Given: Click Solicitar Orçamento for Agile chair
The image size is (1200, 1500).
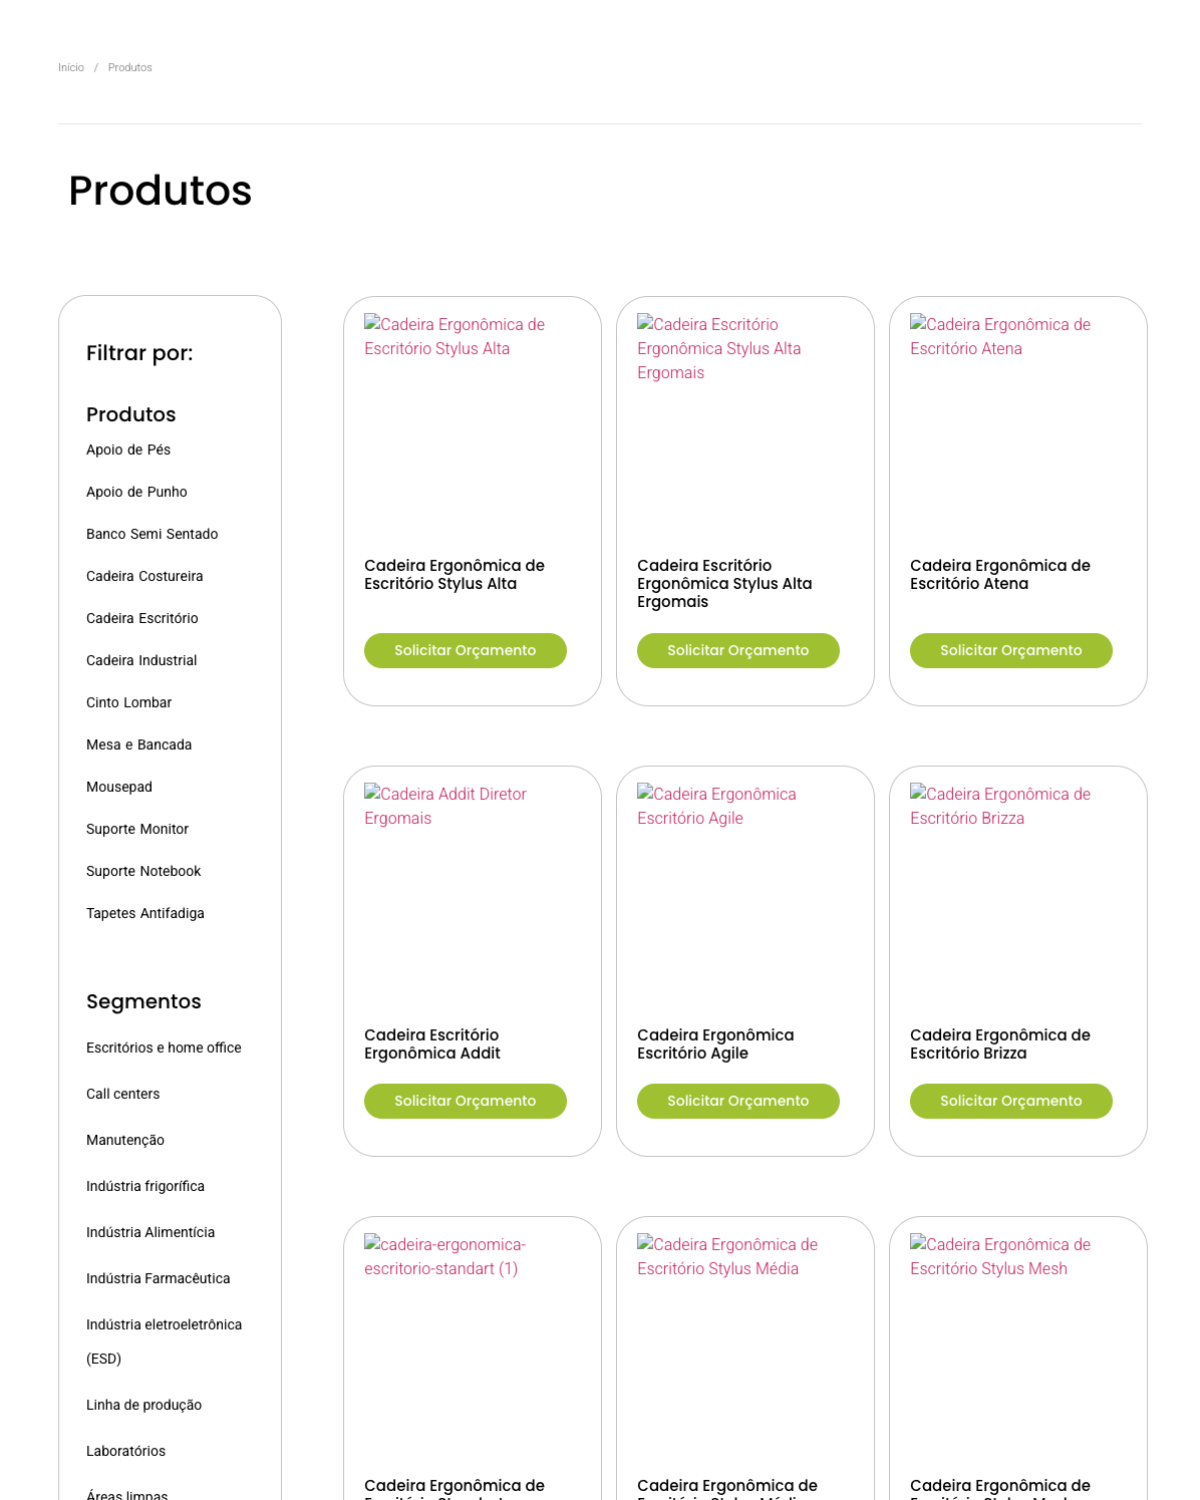Looking at the screenshot, I should click(x=738, y=1101).
